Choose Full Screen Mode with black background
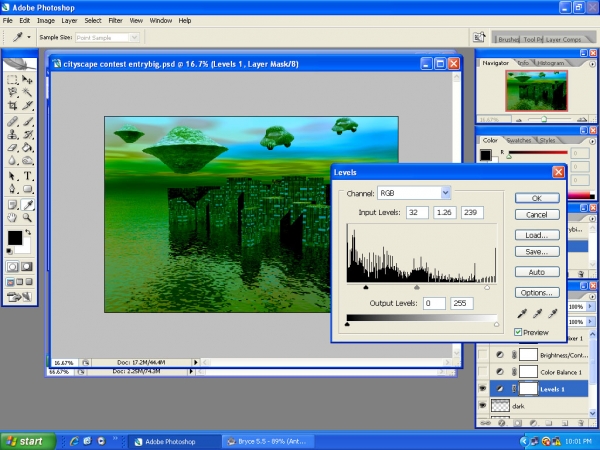The height and width of the screenshot is (450, 600). [29, 282]
